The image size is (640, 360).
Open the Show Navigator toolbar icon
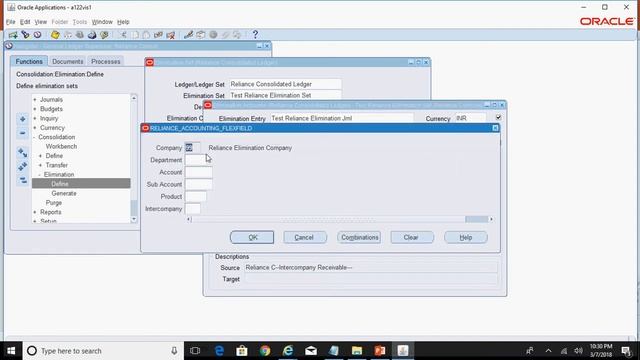[x=38, y=35]
